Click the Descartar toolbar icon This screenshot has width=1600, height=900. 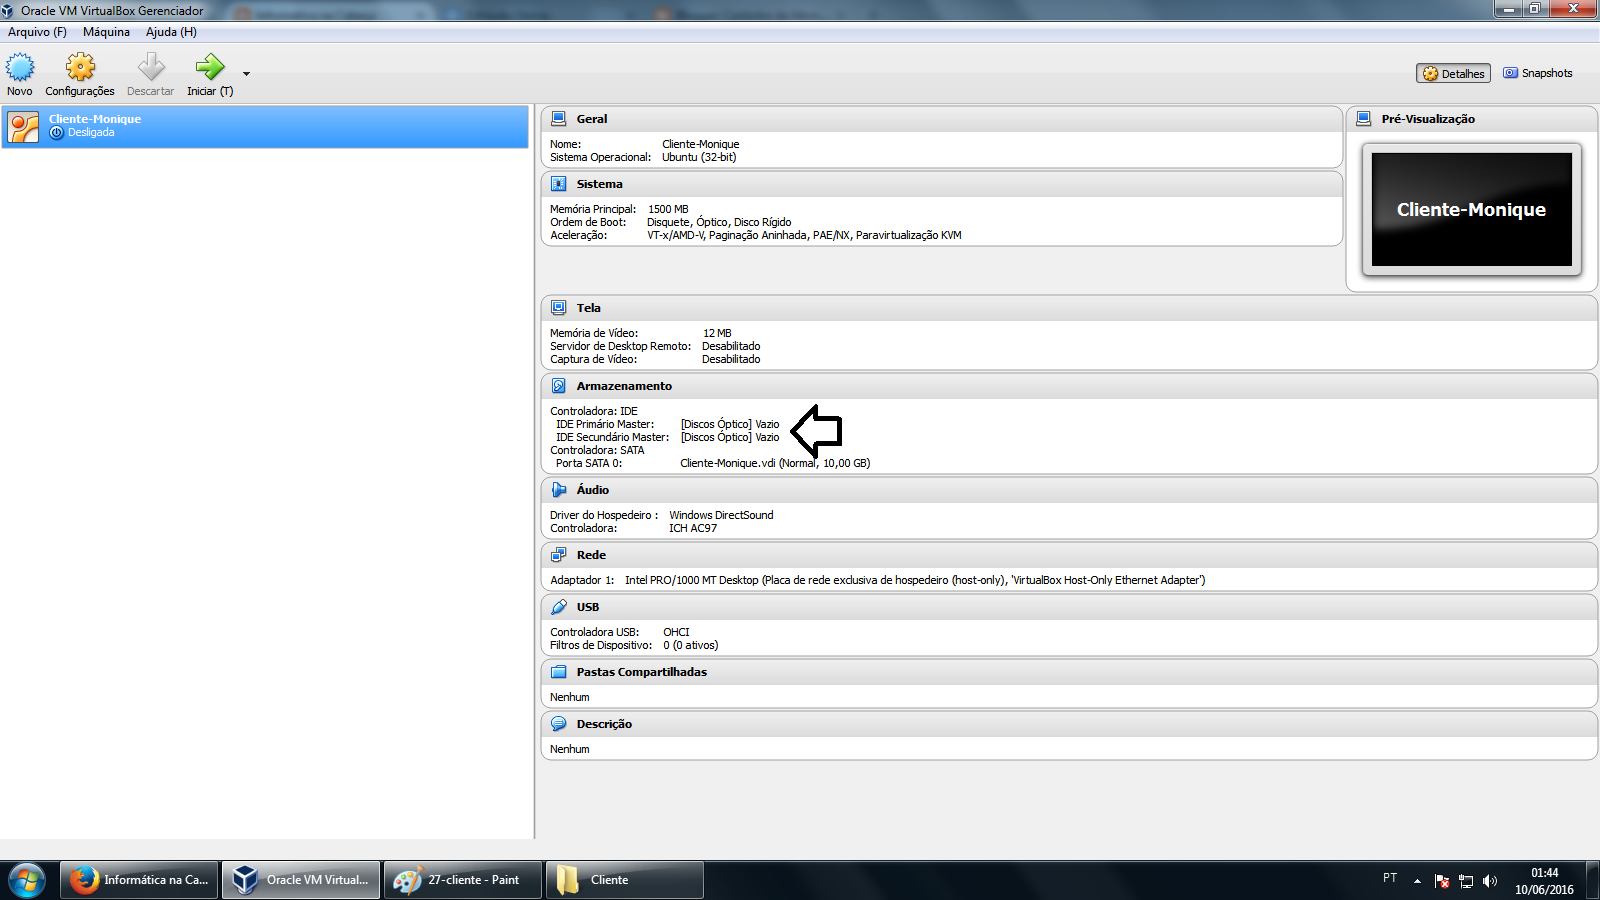tap(151, 68)
